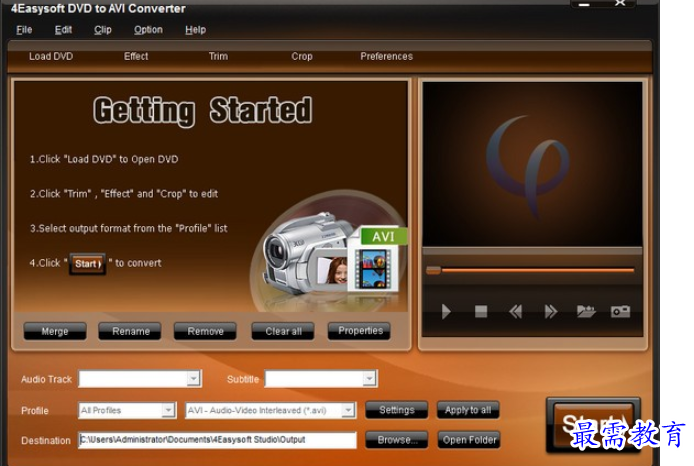Viewport: 694px width, 466px height.
Task: Click the Clear all button
Action: [x=283, y=331]
